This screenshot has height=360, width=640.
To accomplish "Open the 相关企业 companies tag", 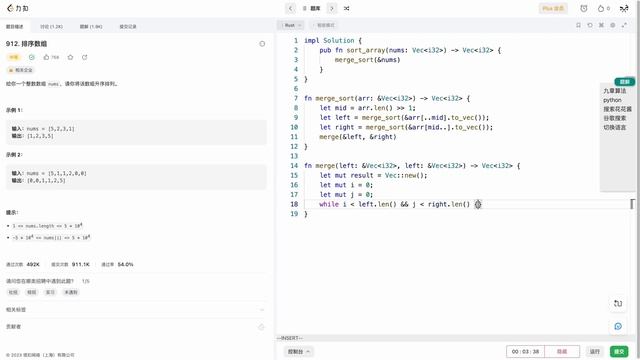I will coord(20,70).
